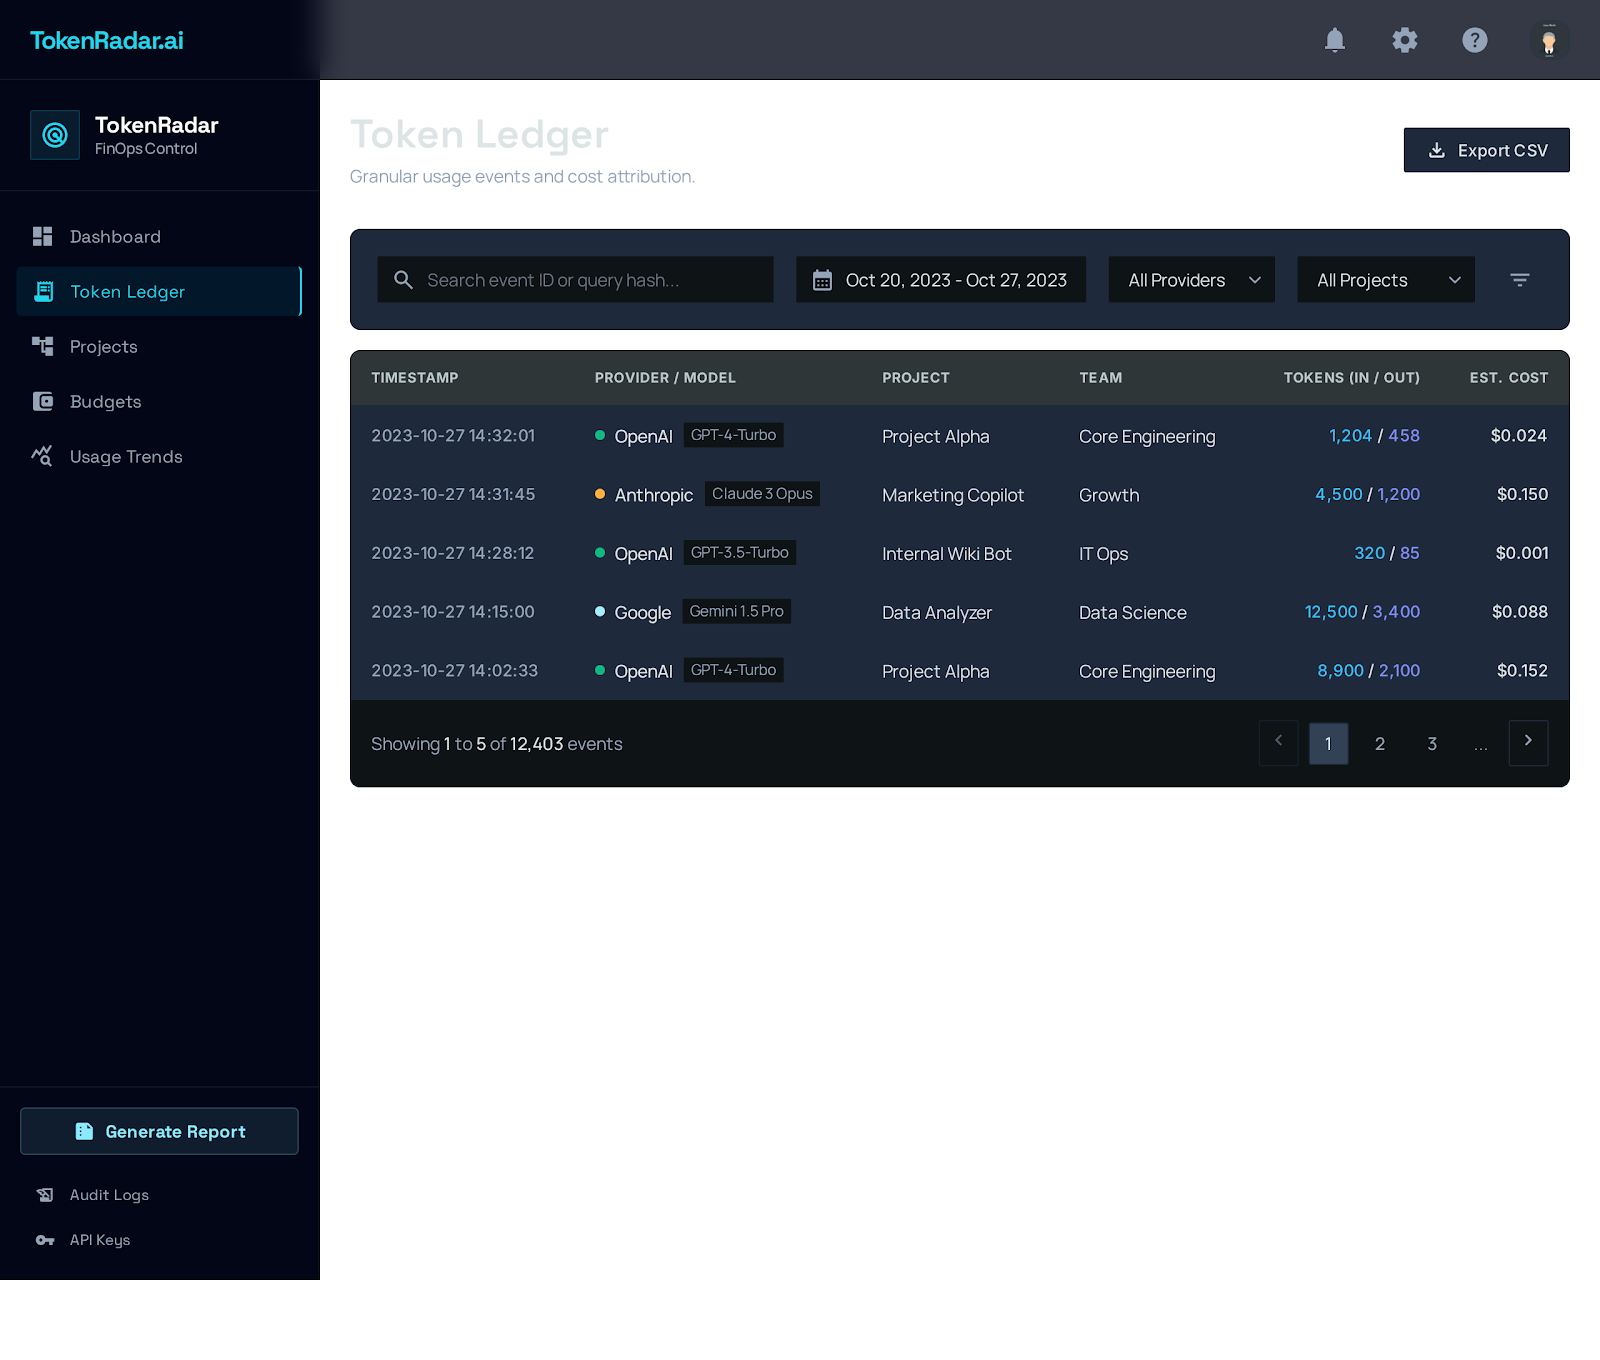Click the IT Ops team cell
The height and width of the screenshot is (1360, 1600).
[x=1103, y=554]
